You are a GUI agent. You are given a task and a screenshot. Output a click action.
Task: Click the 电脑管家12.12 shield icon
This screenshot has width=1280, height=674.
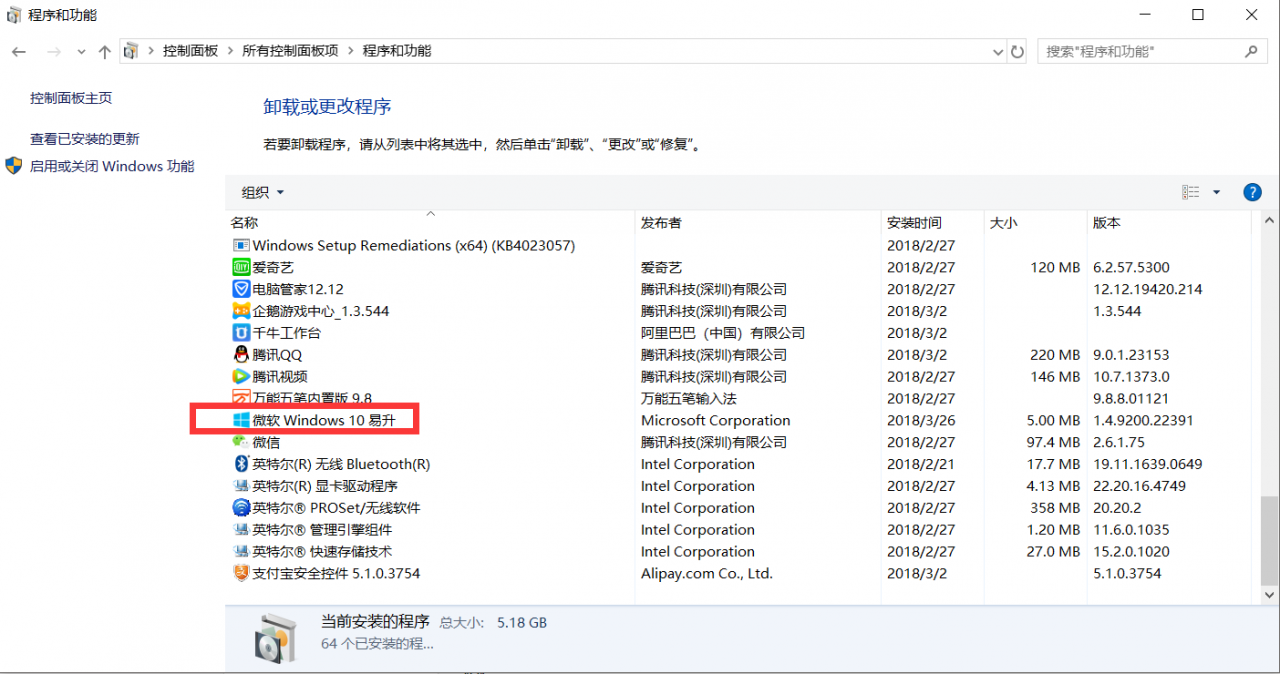pos(241,289)
